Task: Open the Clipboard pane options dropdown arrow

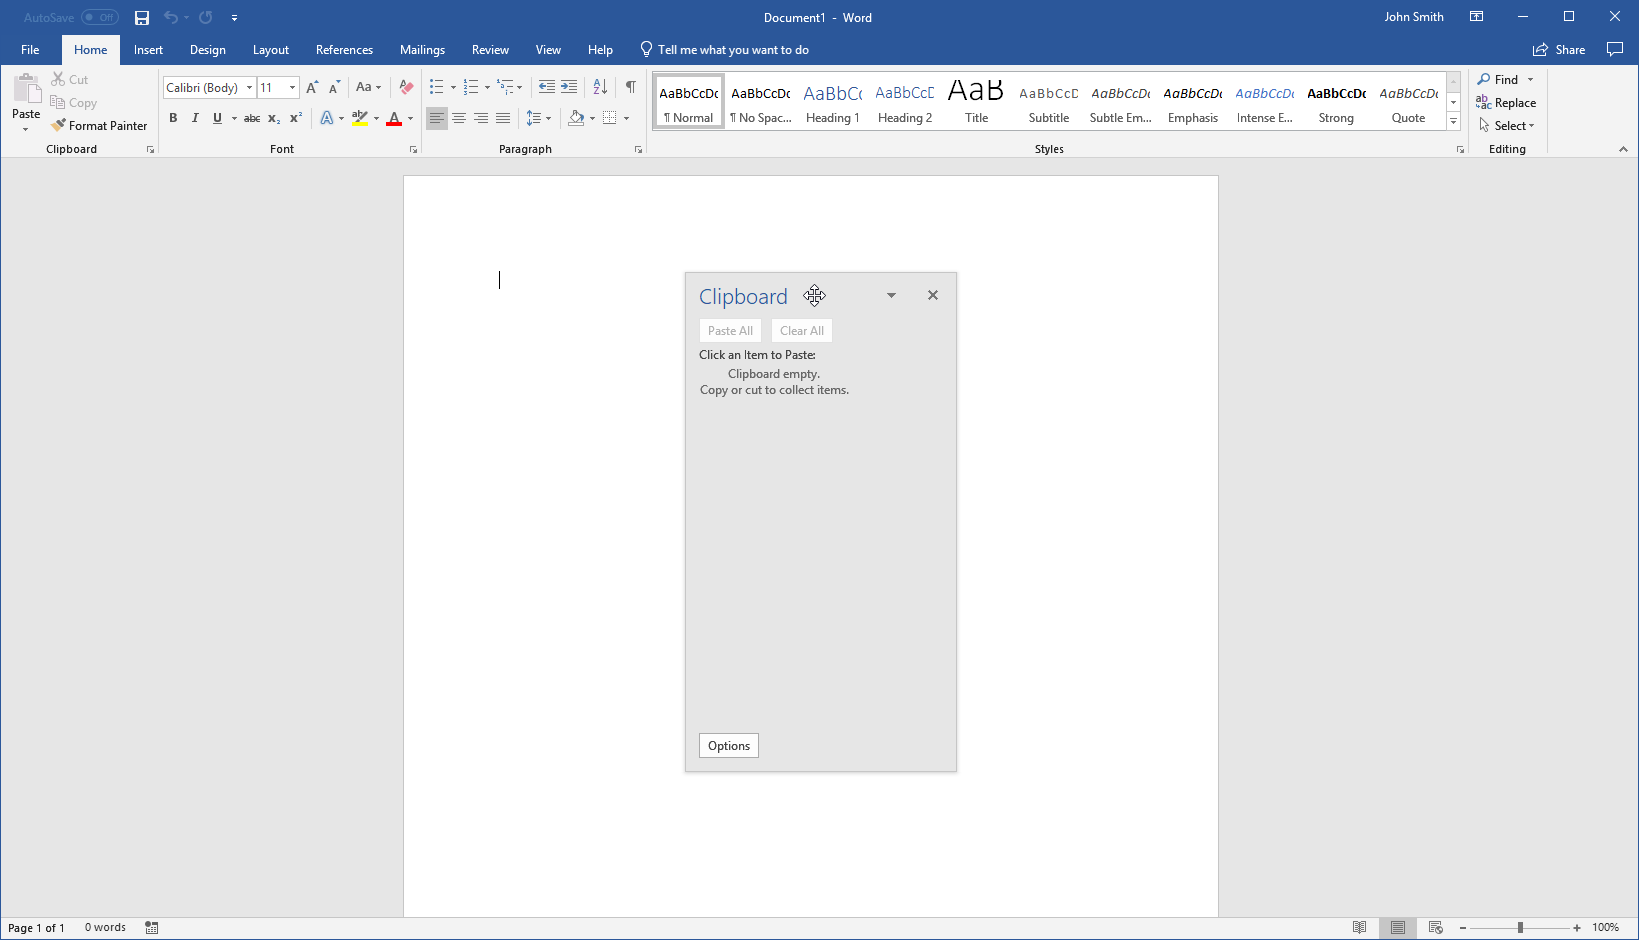Action: (891, 295)
